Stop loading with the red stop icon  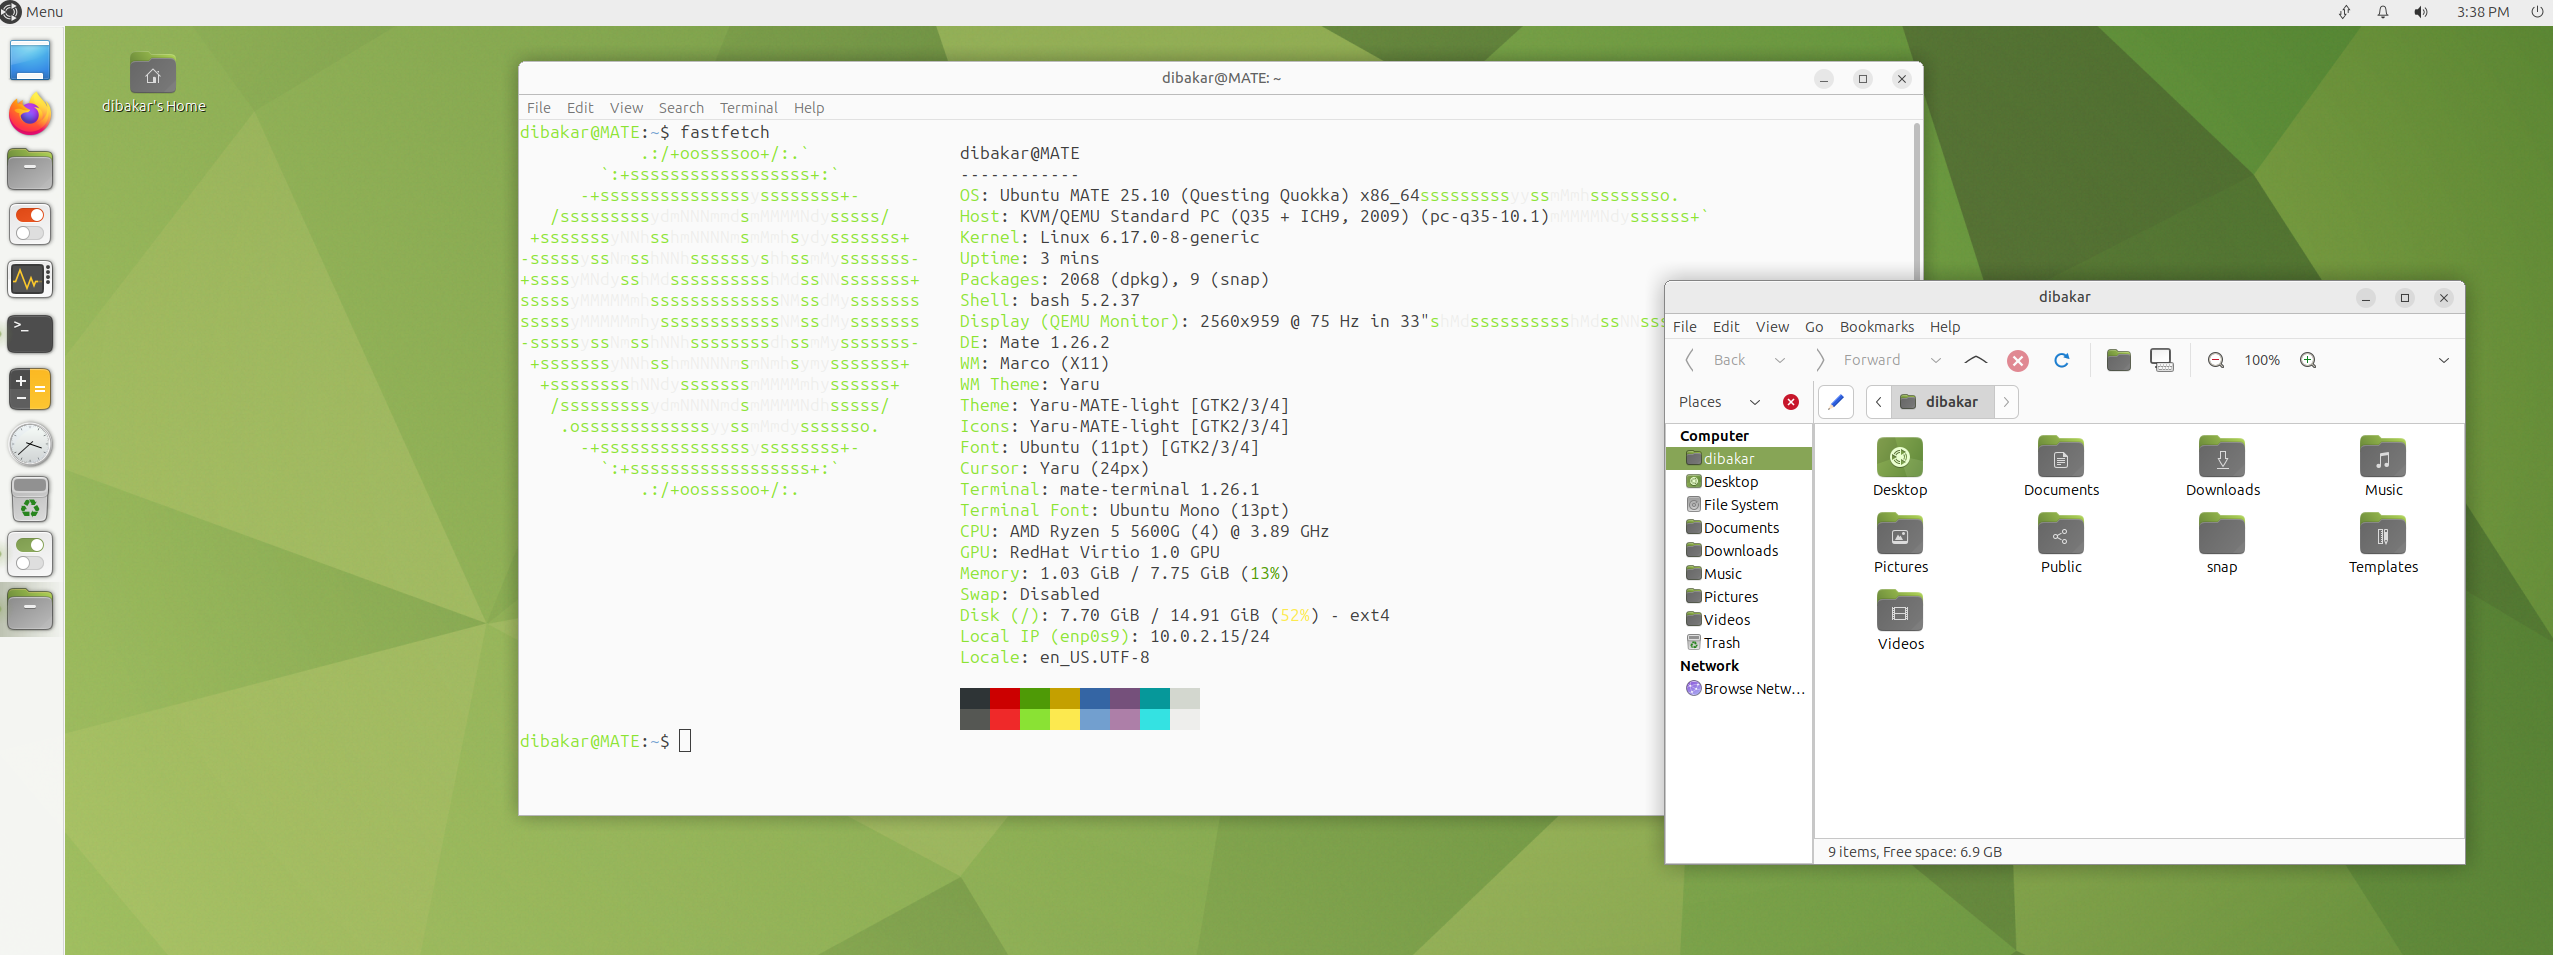coord(2018,361)
